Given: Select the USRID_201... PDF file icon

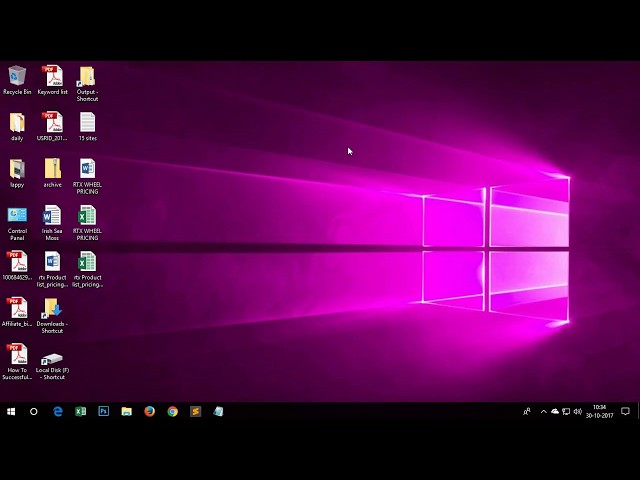Looking at the screenshot, I should coord(52,127).
